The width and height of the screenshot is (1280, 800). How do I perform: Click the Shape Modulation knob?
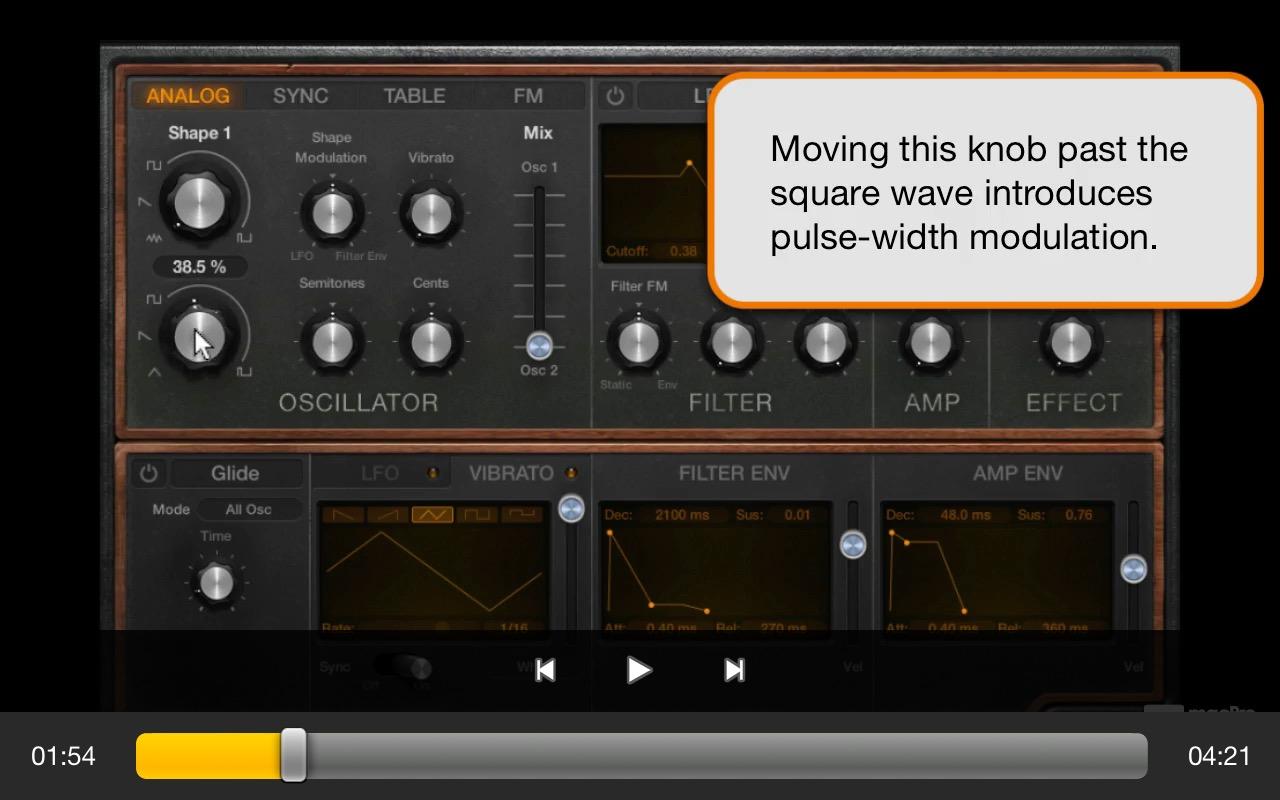(x=331, y=212)
